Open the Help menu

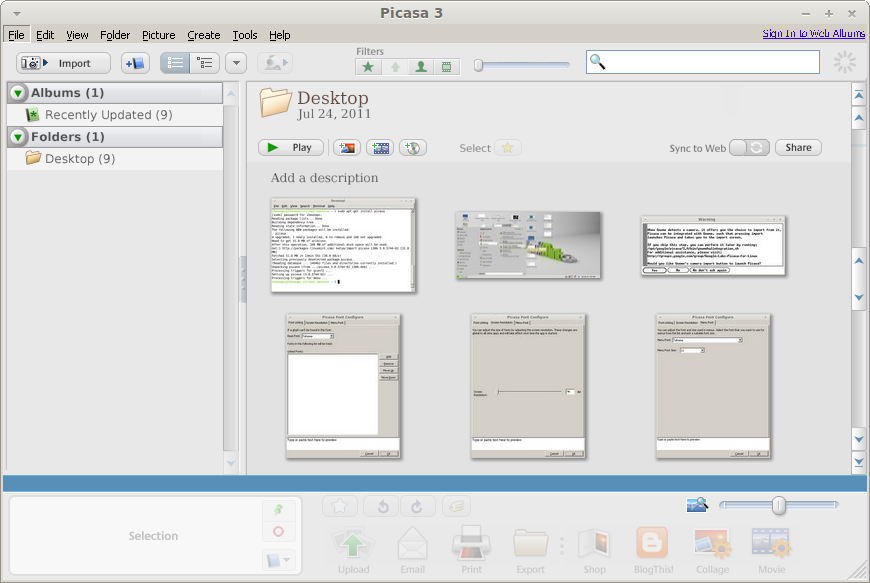[x=280, y=35]
